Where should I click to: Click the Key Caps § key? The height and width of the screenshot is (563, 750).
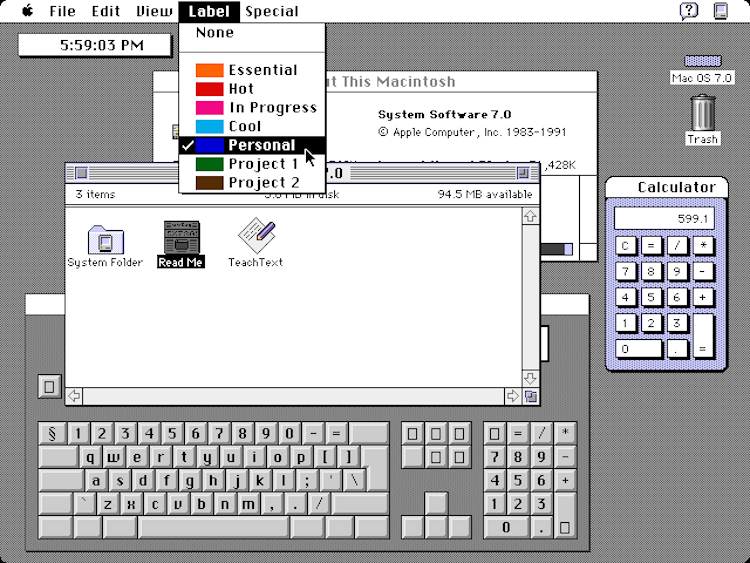(x=52, y=433)
